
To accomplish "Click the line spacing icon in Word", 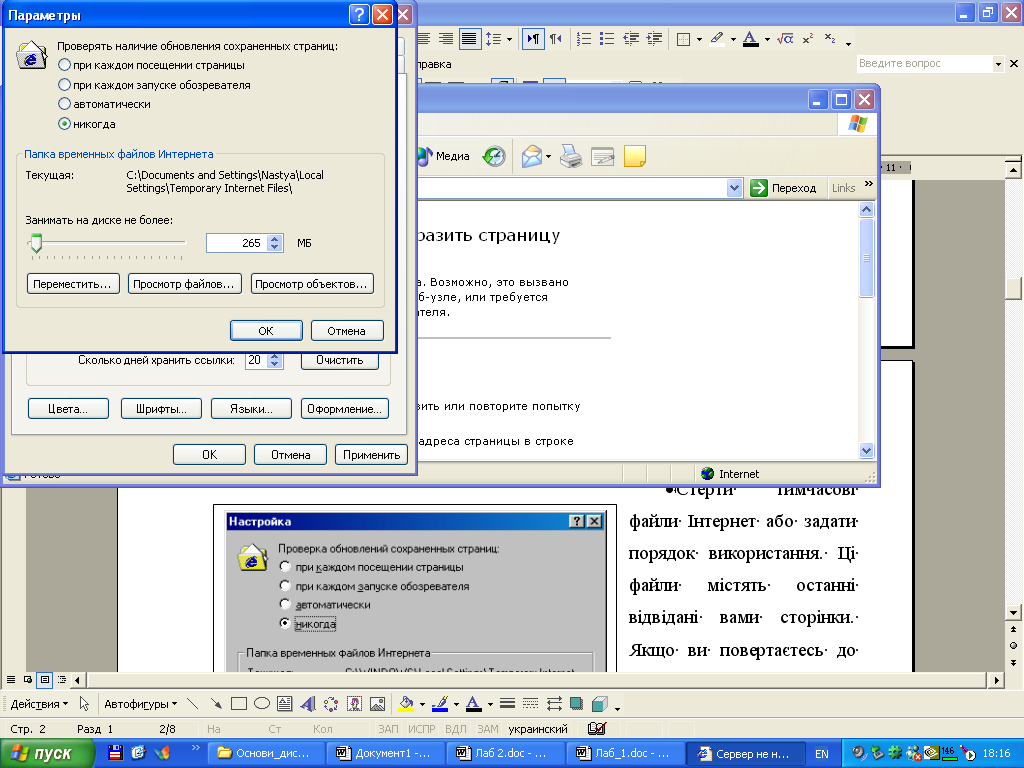I will tap(493, 39).
